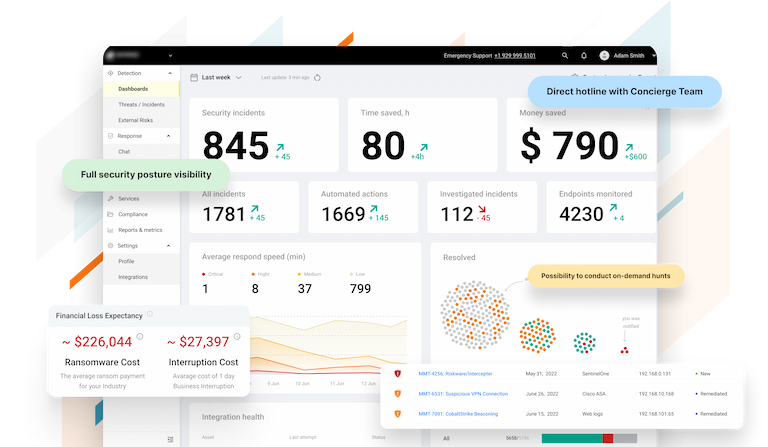The height and width of the screenshot is (447, 768).
Task: Click the Services wrench icon
Action: 110,198
